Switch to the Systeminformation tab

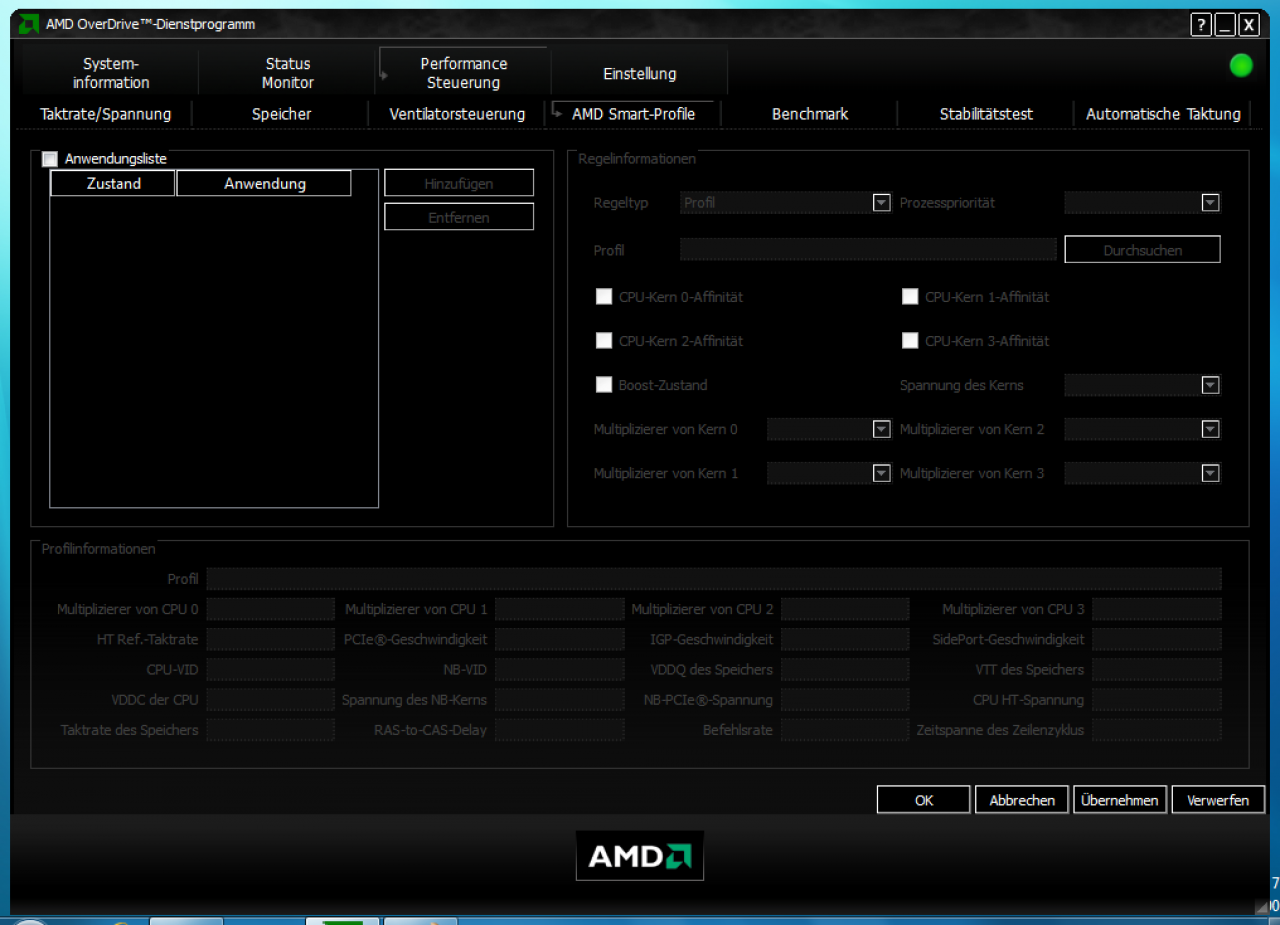coord(111,73)
